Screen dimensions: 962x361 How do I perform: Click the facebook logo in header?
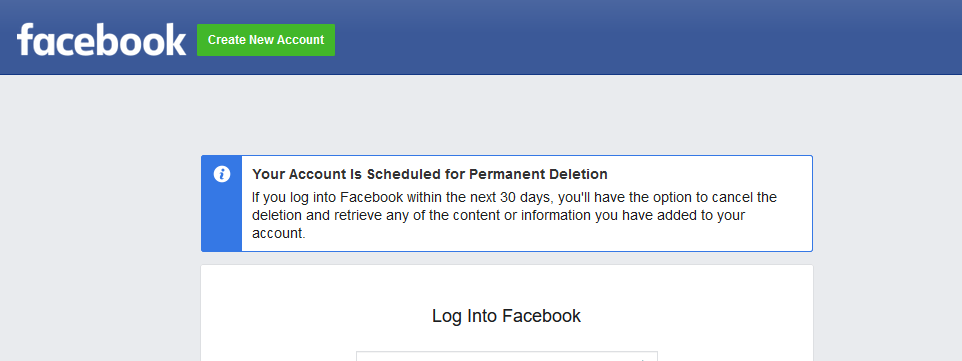(x=101, y=40)
